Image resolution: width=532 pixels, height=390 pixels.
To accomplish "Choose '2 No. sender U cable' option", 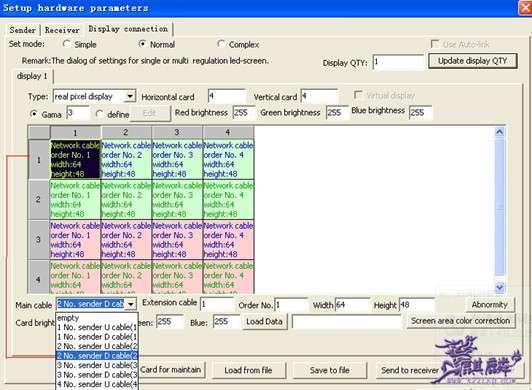I will pos(97,347).
